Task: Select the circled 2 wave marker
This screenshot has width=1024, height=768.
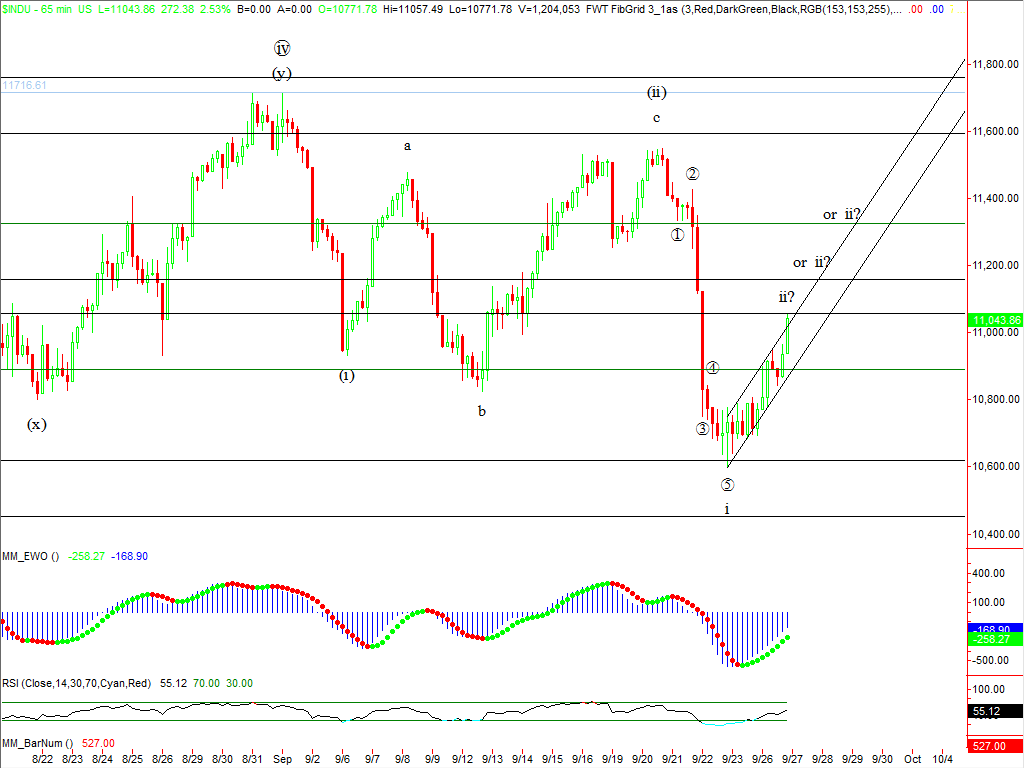Action: (x=692, y=174)
